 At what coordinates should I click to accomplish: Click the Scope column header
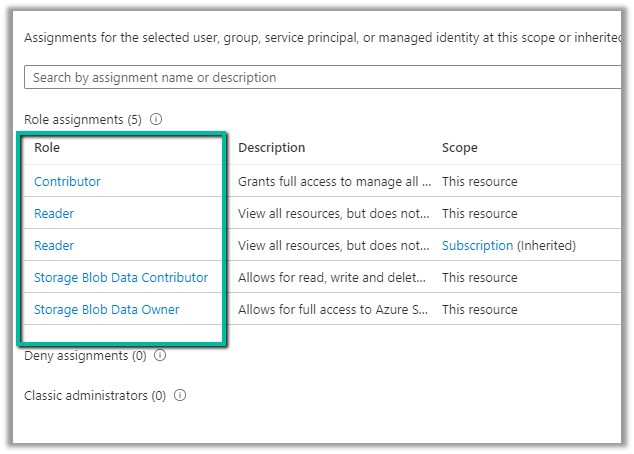(460, 147)
